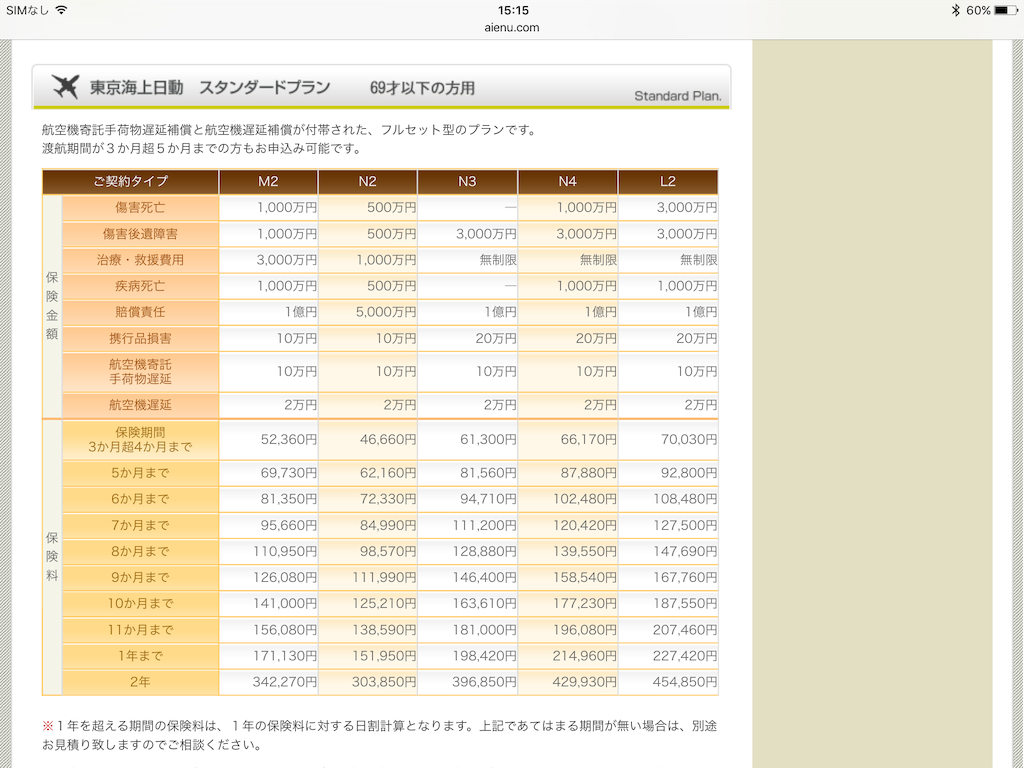Tap the 102,480円 premium cell
This screenshot has width=1024, height=768.
[568, 499]
